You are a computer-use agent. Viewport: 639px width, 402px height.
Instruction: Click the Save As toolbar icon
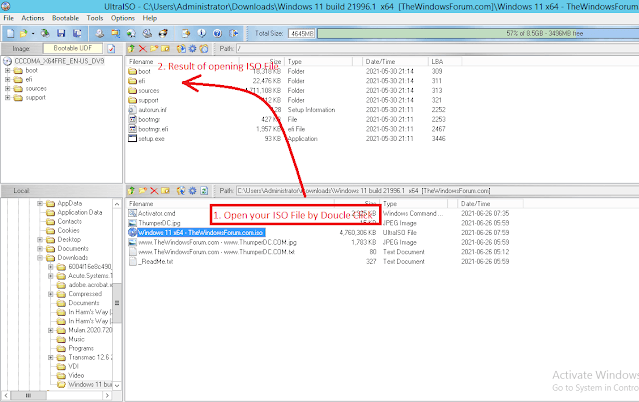click(77, 33)
